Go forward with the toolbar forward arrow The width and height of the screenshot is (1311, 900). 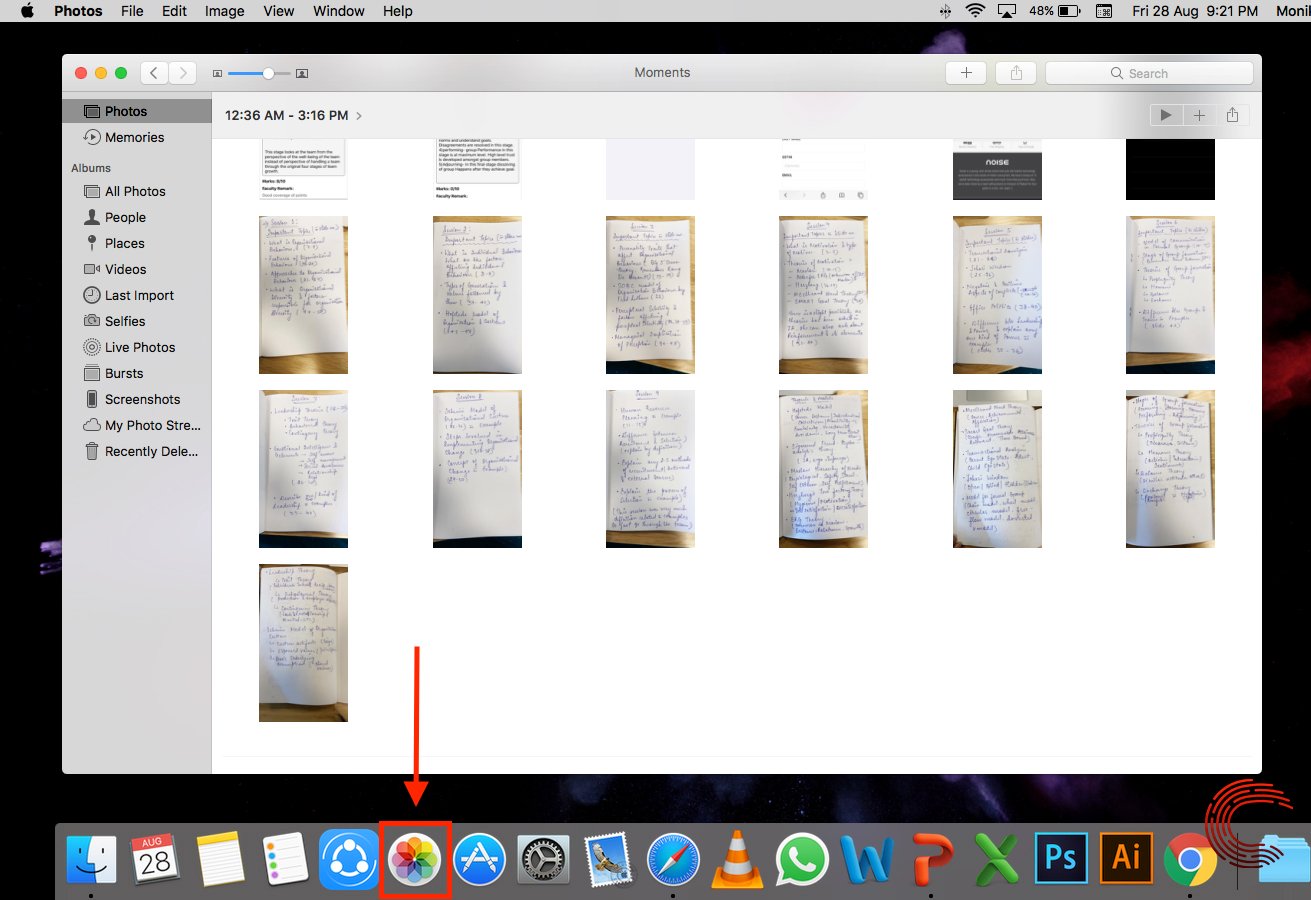point(182,73)
